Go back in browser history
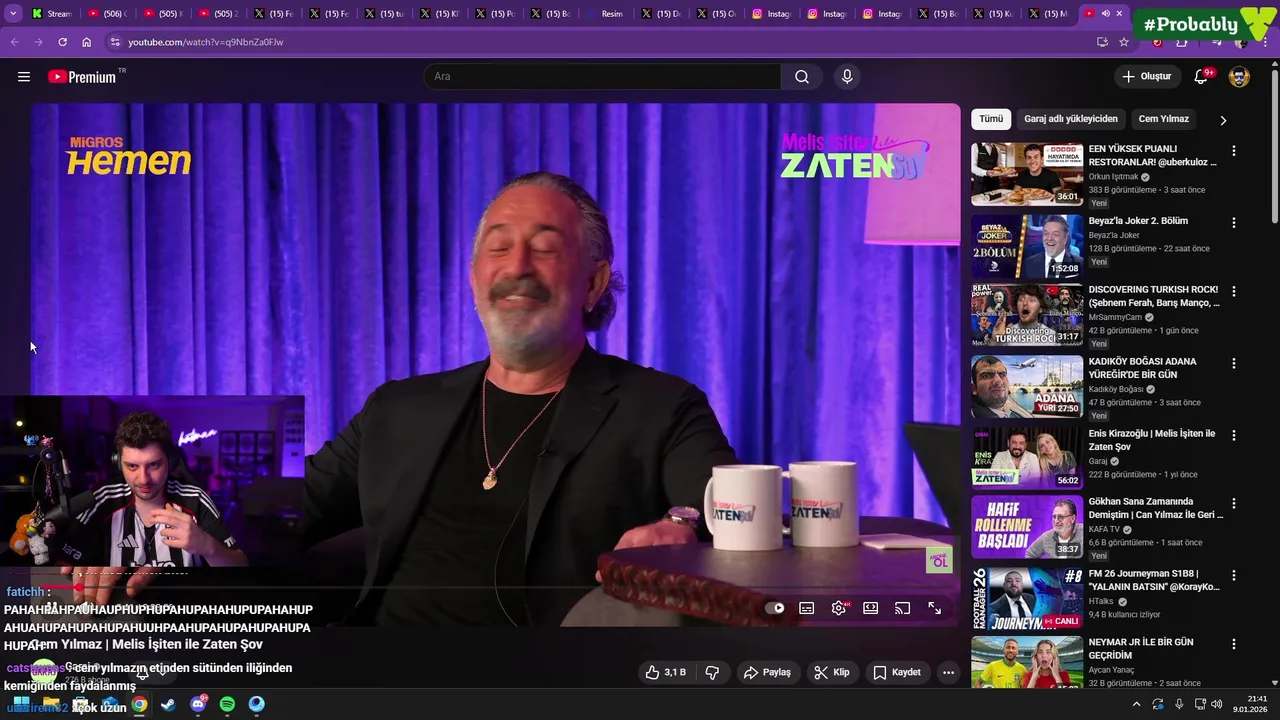 click(x=14, y=42)
